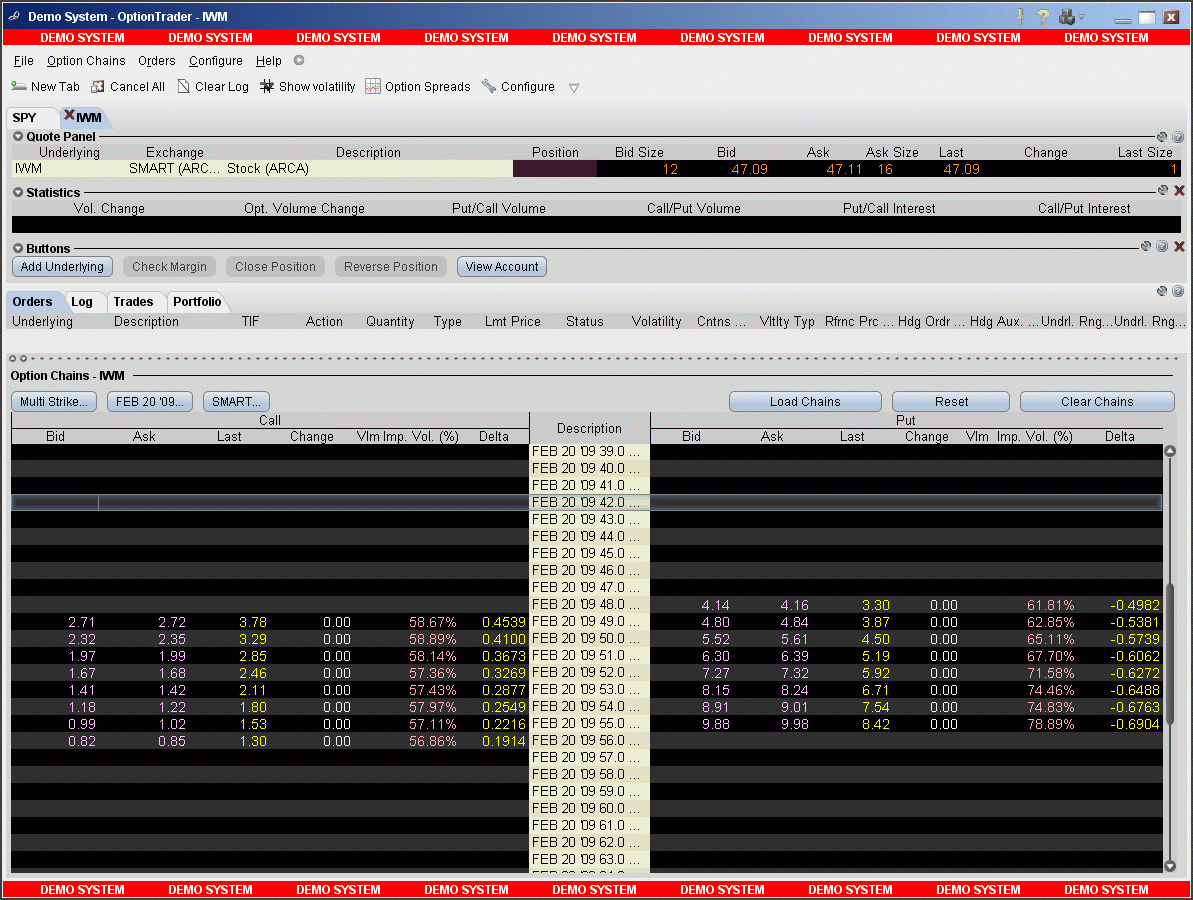This screenshot has height=900, width=1193.
Task: Click call ask 2.35 for 50.0 strike
Action: (x=172, y=639)
